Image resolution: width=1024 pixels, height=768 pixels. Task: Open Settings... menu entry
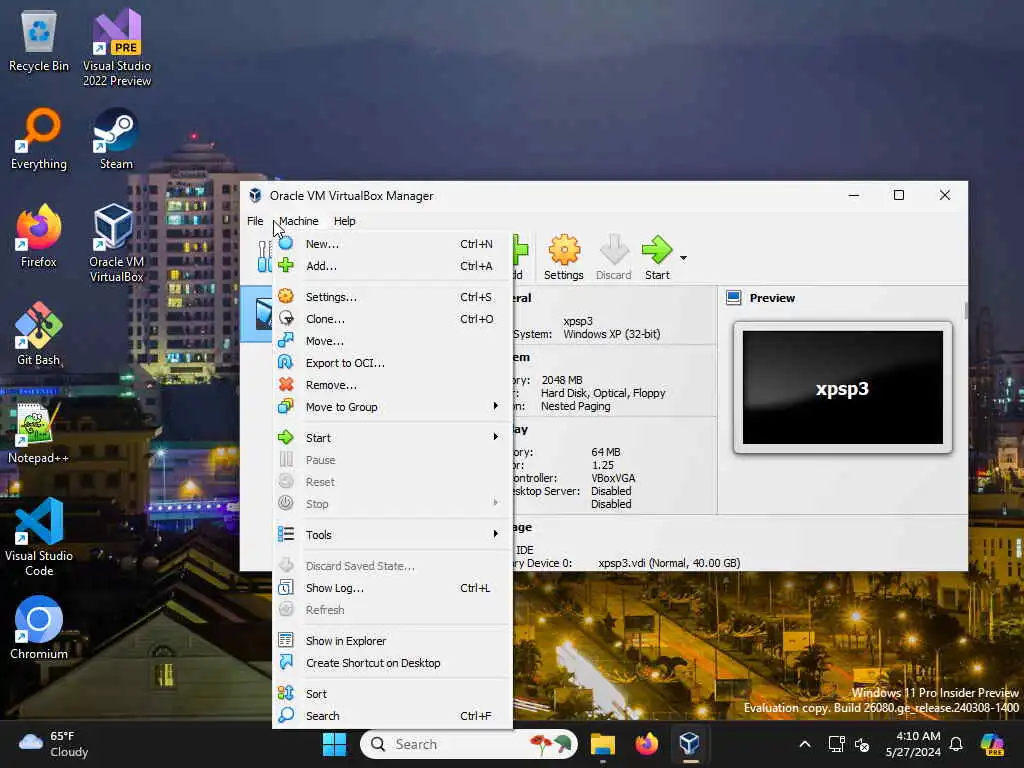pos(392,296)
